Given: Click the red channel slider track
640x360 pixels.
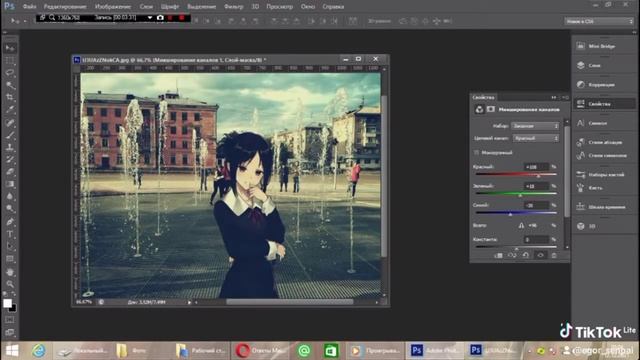Looking at the screenshot, I should (516, 174).
